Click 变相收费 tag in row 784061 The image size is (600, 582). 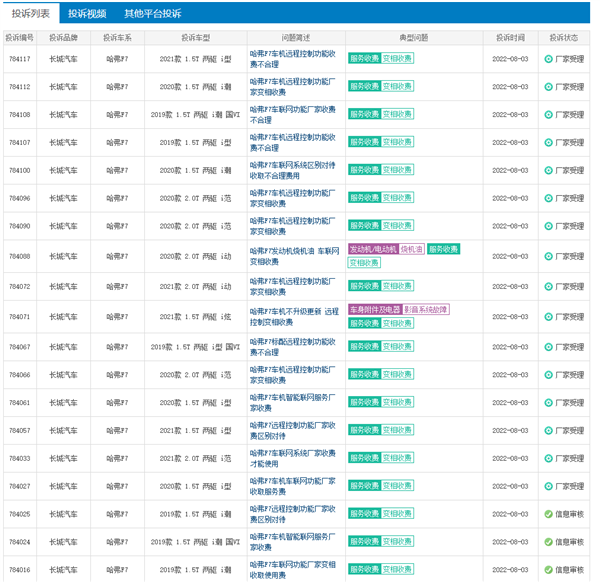pos(397,403)
